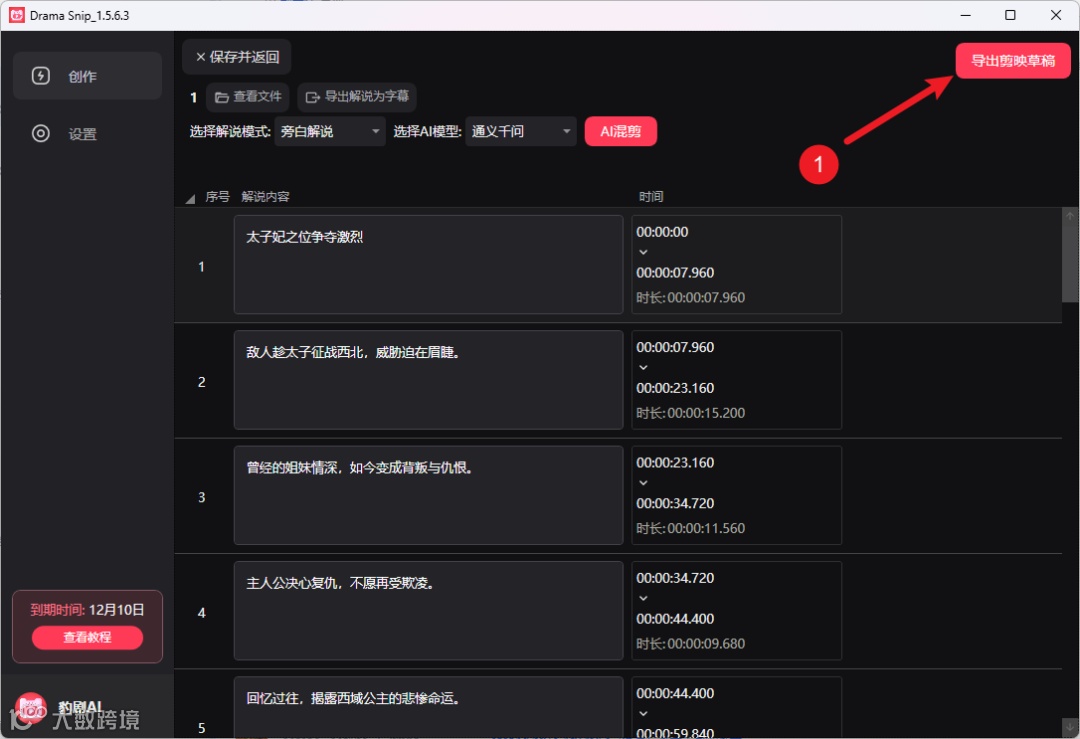This screenshot has height=739, width=1080.
Task: Click the scrollbar up arrow
Action: (1070, 216)
